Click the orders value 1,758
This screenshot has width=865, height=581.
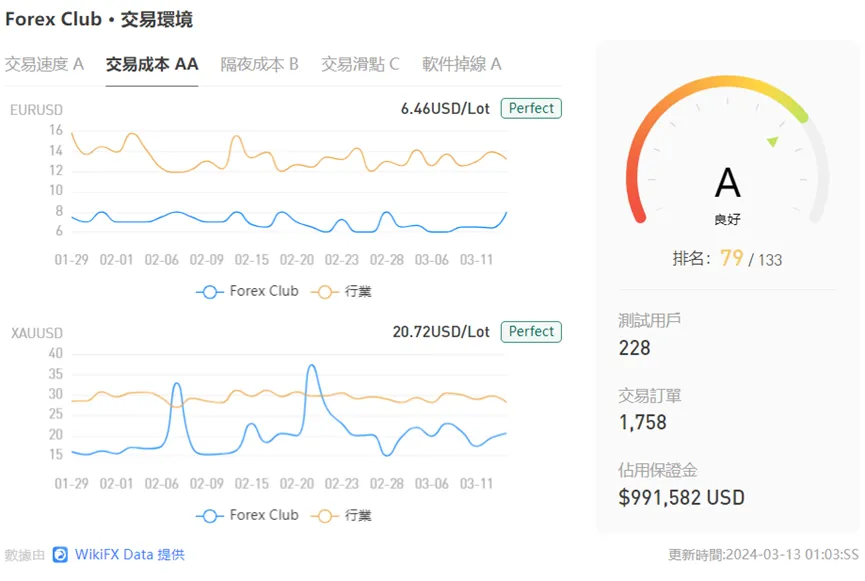(x=643, y=423)
